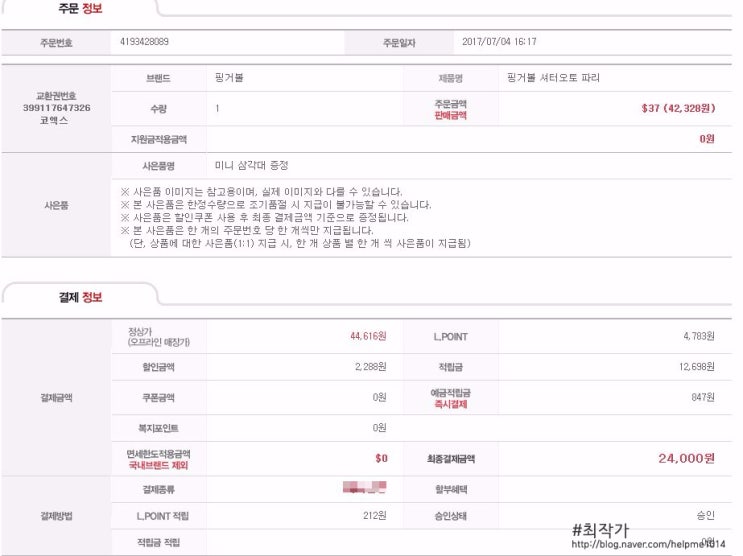The height and width of the screenshot is (556, 743).
Task: Click notice line about 참고용 이미지
Action: click(261, 192)
